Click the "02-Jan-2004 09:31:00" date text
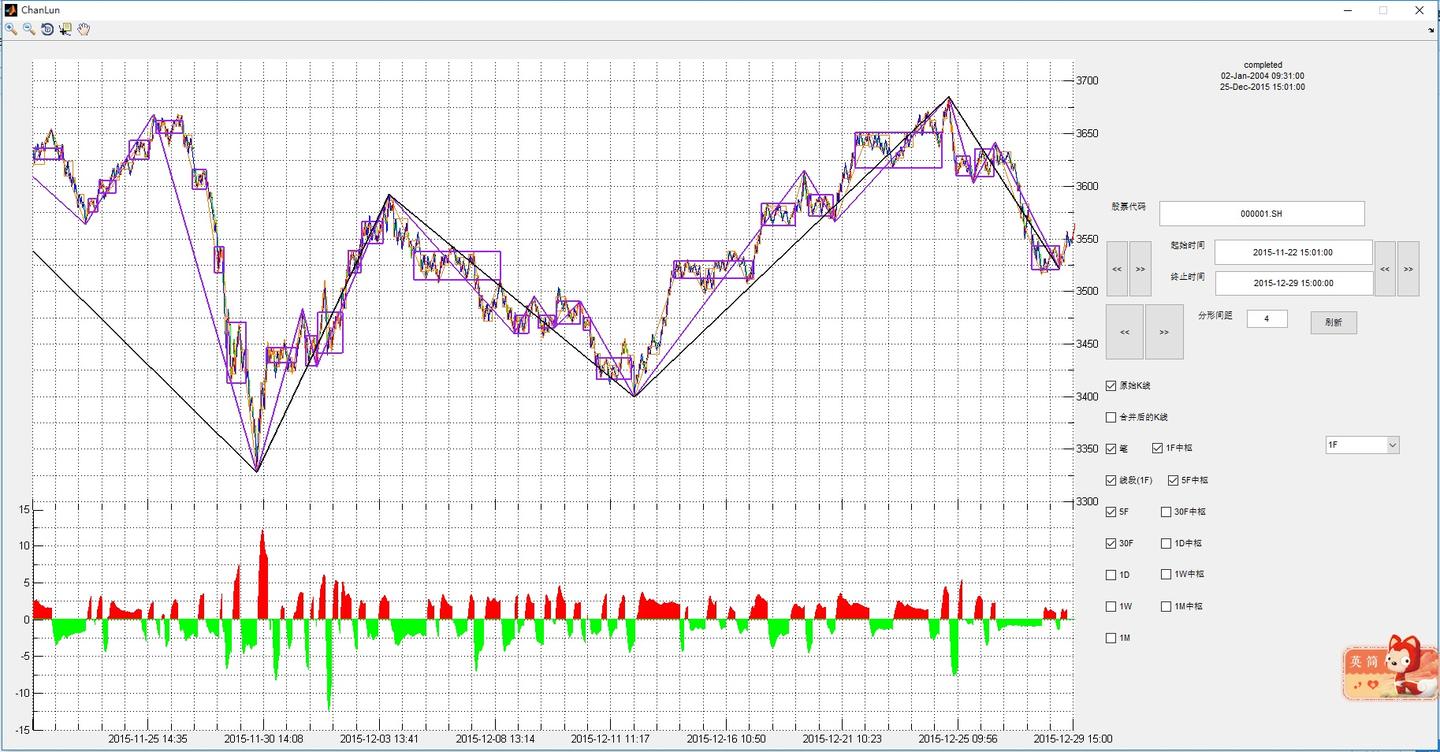 pos(1262,76)
